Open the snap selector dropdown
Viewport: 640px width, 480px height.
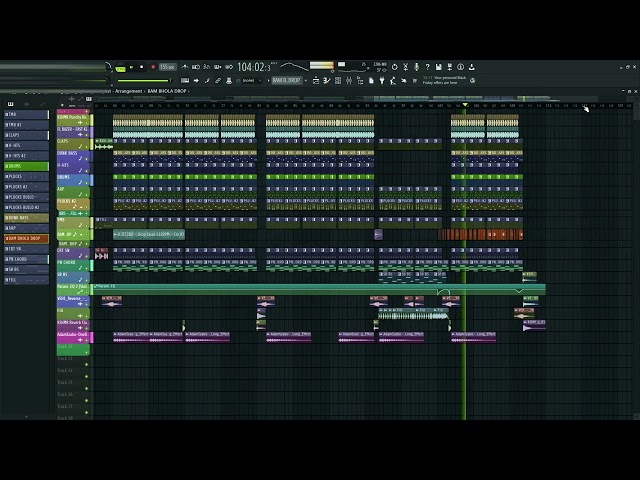(x=249, y=80)
